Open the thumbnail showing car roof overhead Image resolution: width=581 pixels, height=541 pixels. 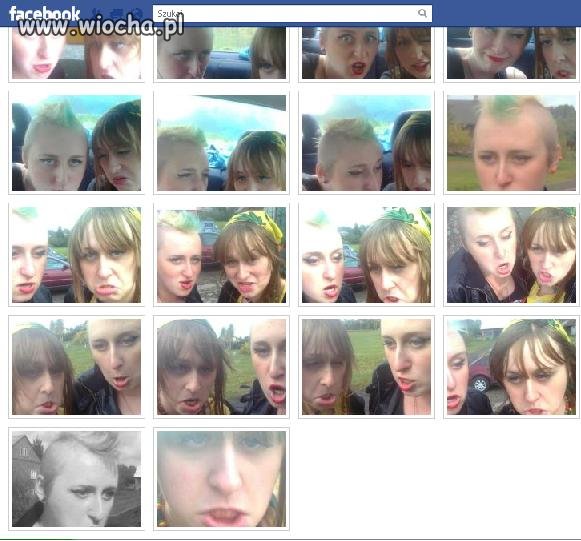tap(221, 143)
